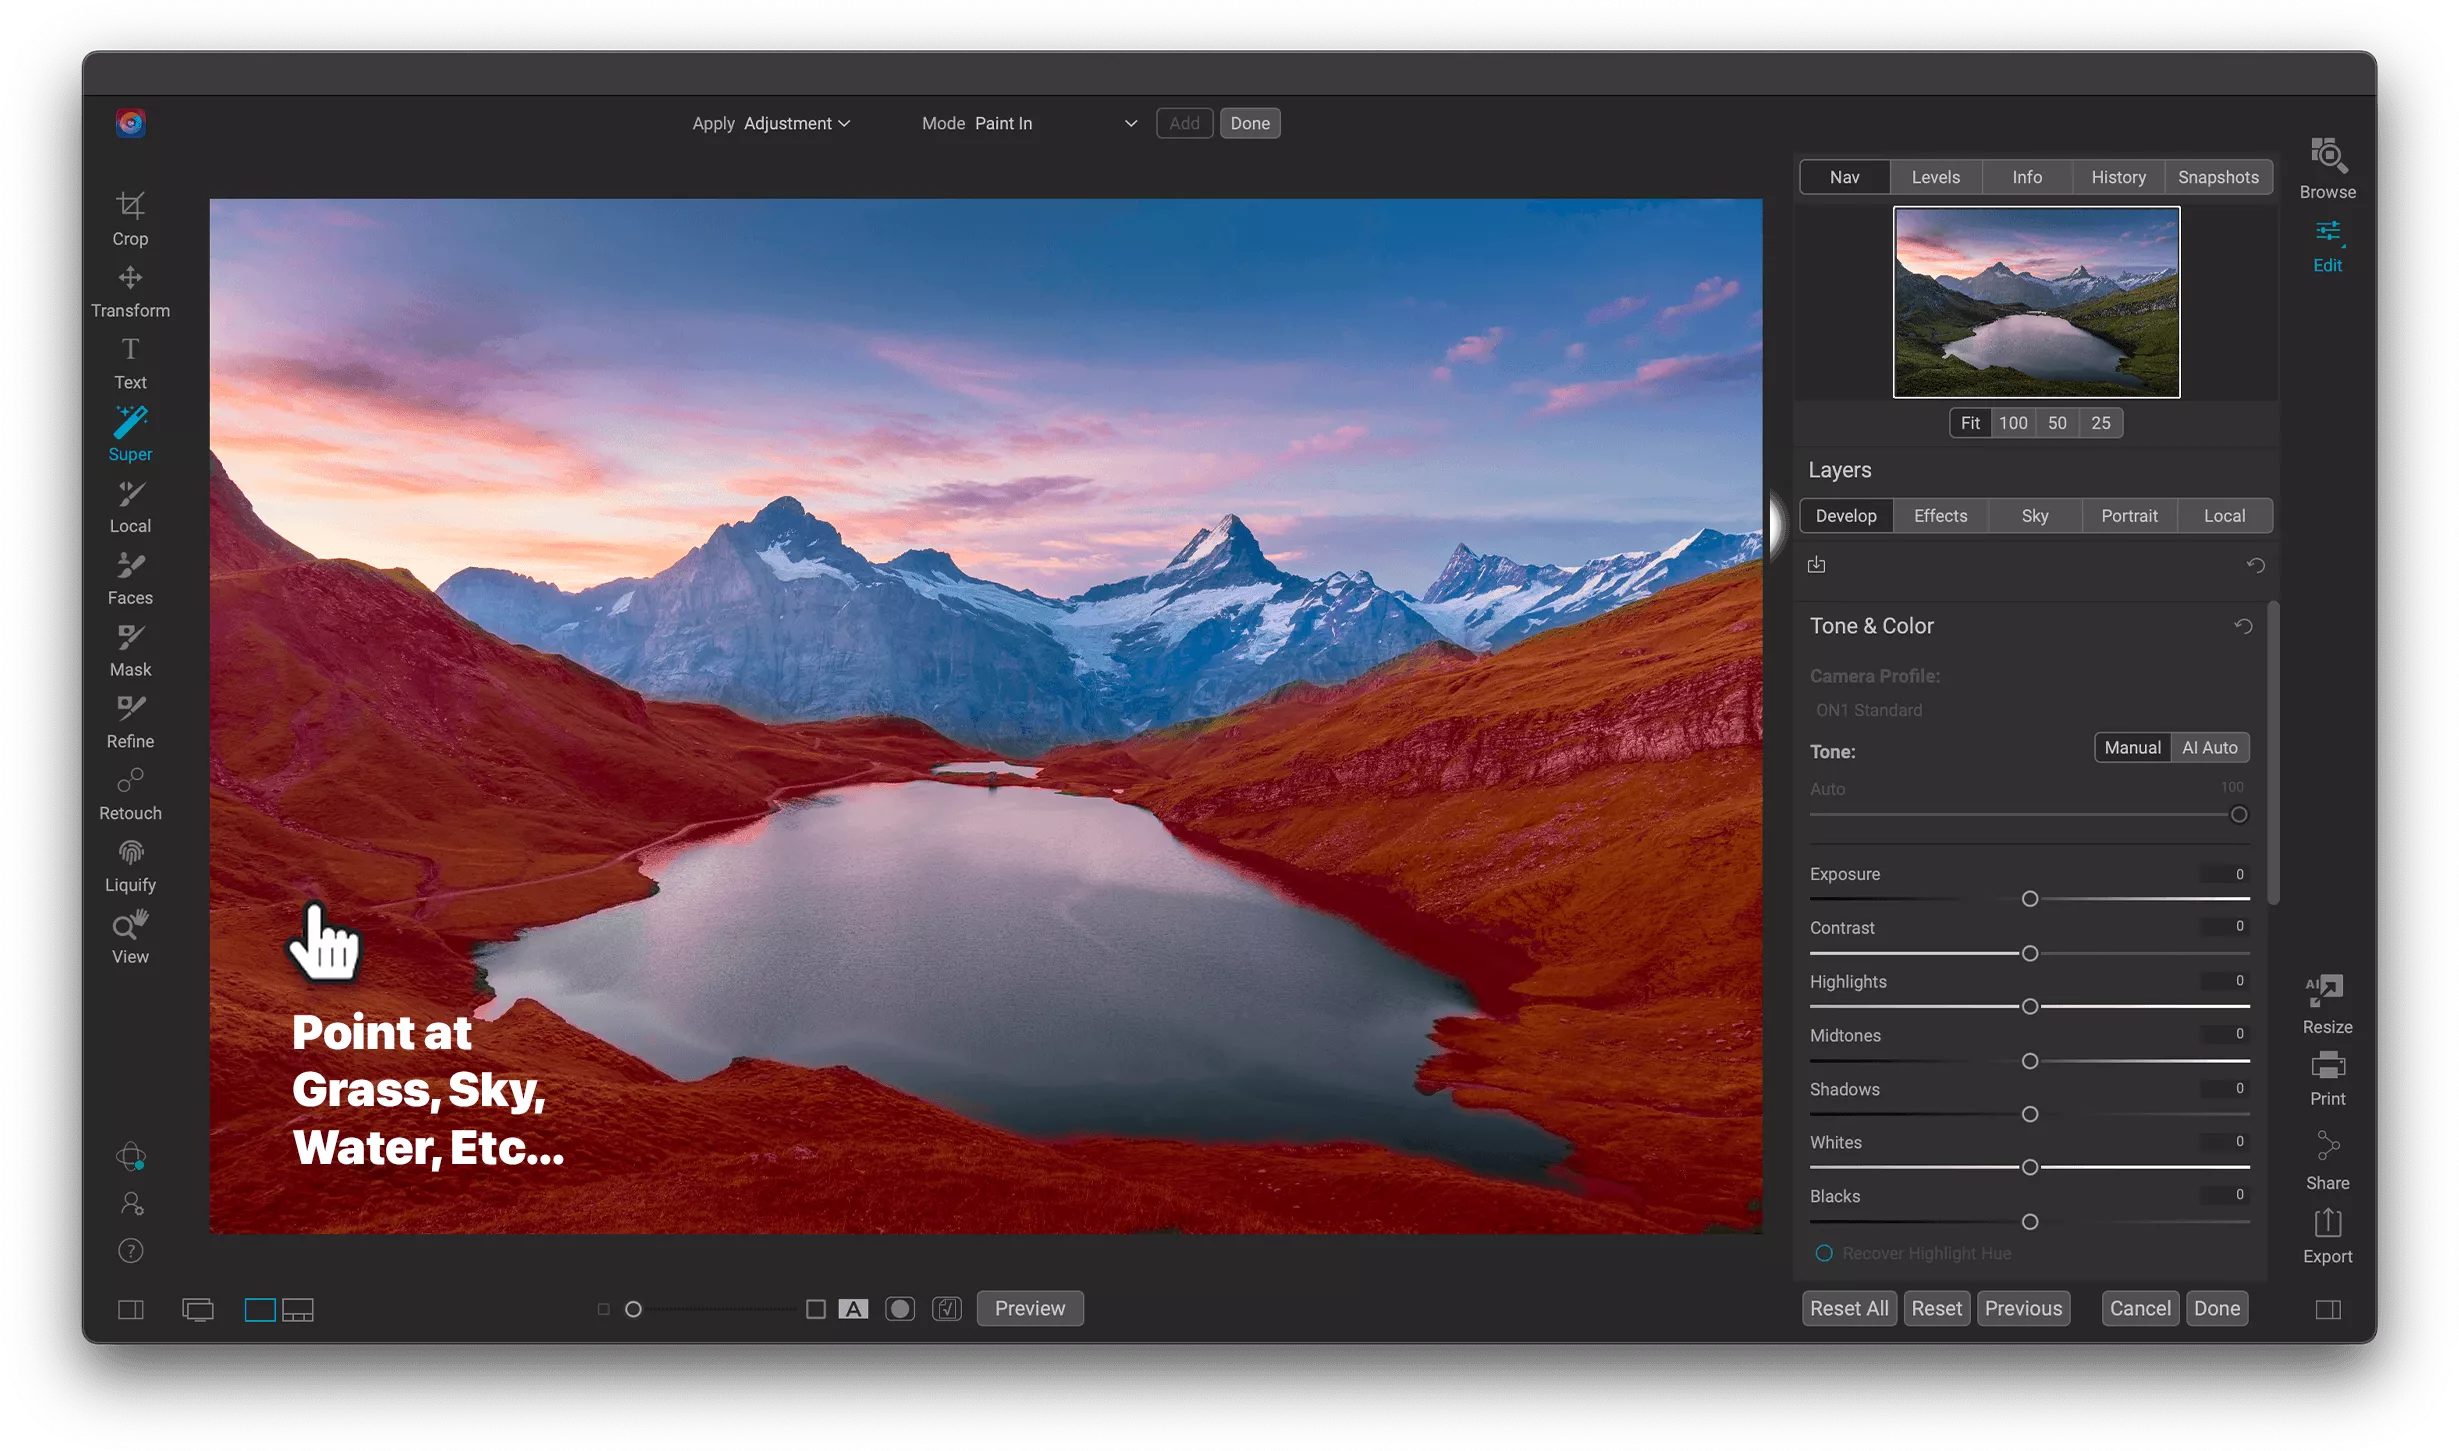Toggle the Preview mode
Screen dimensions: 2459x1451
coord(1029,1308)
